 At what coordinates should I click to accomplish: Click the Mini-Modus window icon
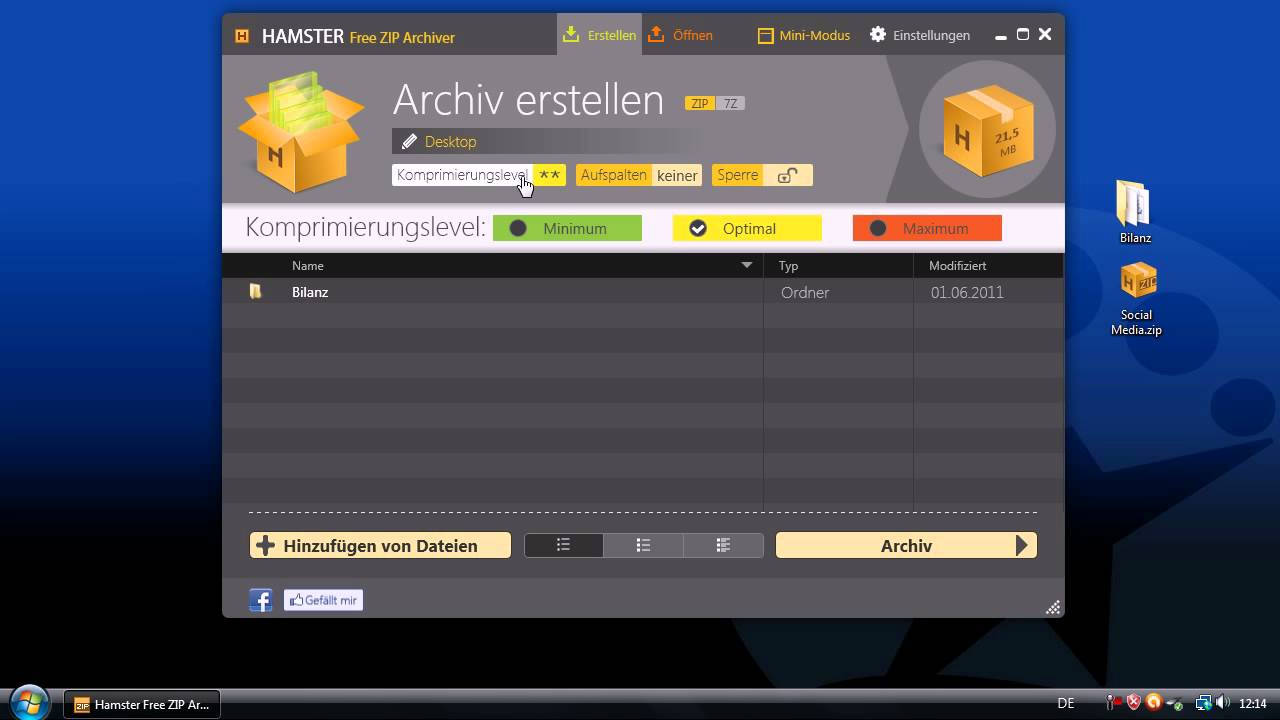[x=766, y=36]
